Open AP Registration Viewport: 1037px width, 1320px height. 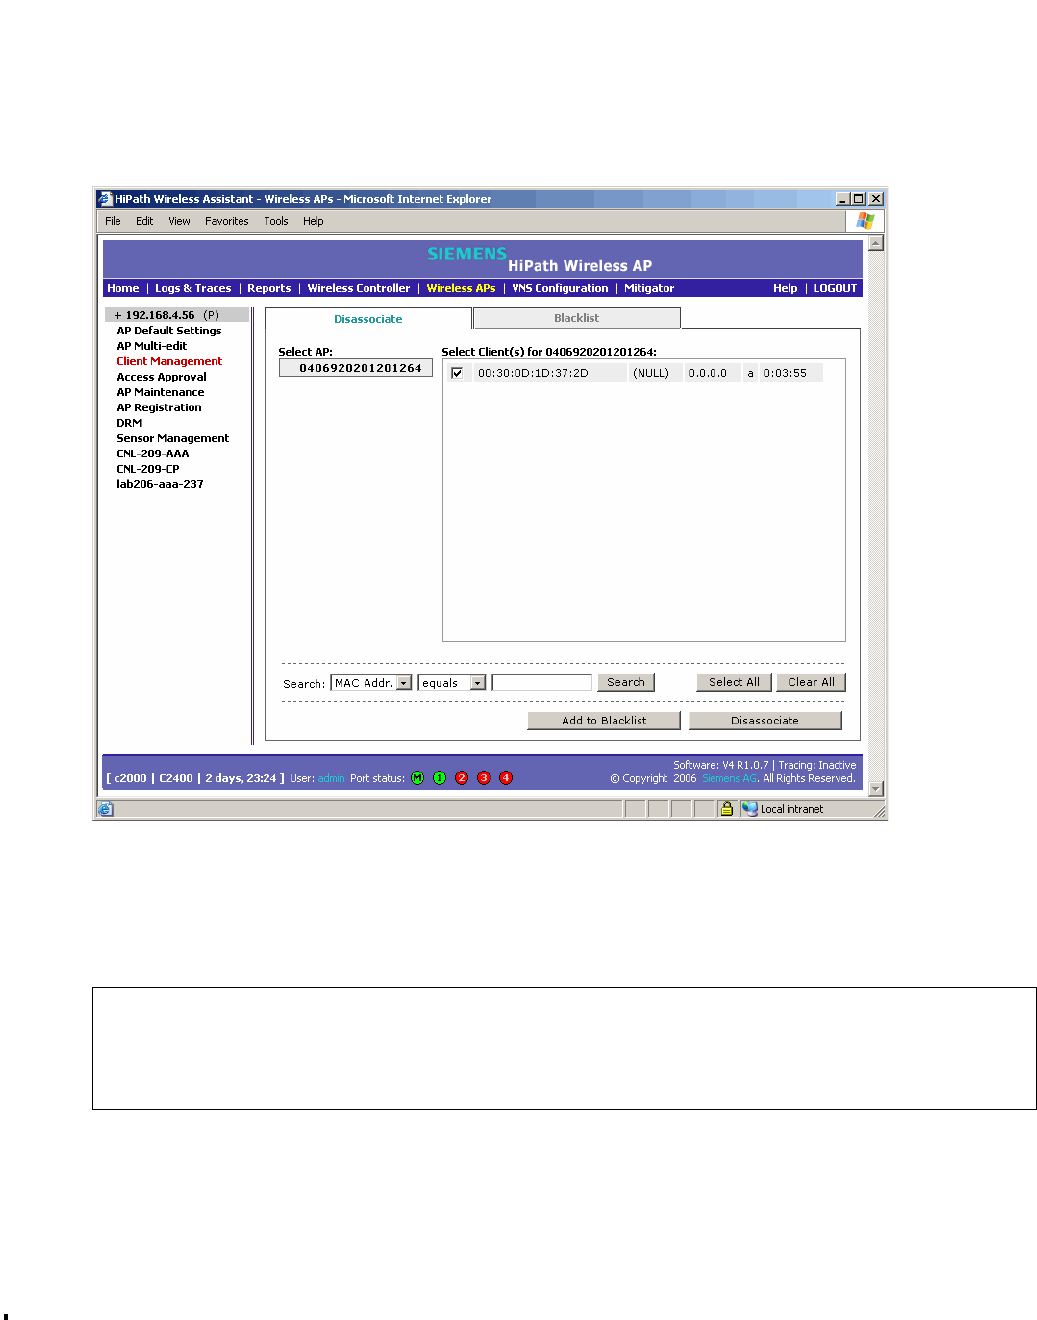pos(159,407)
